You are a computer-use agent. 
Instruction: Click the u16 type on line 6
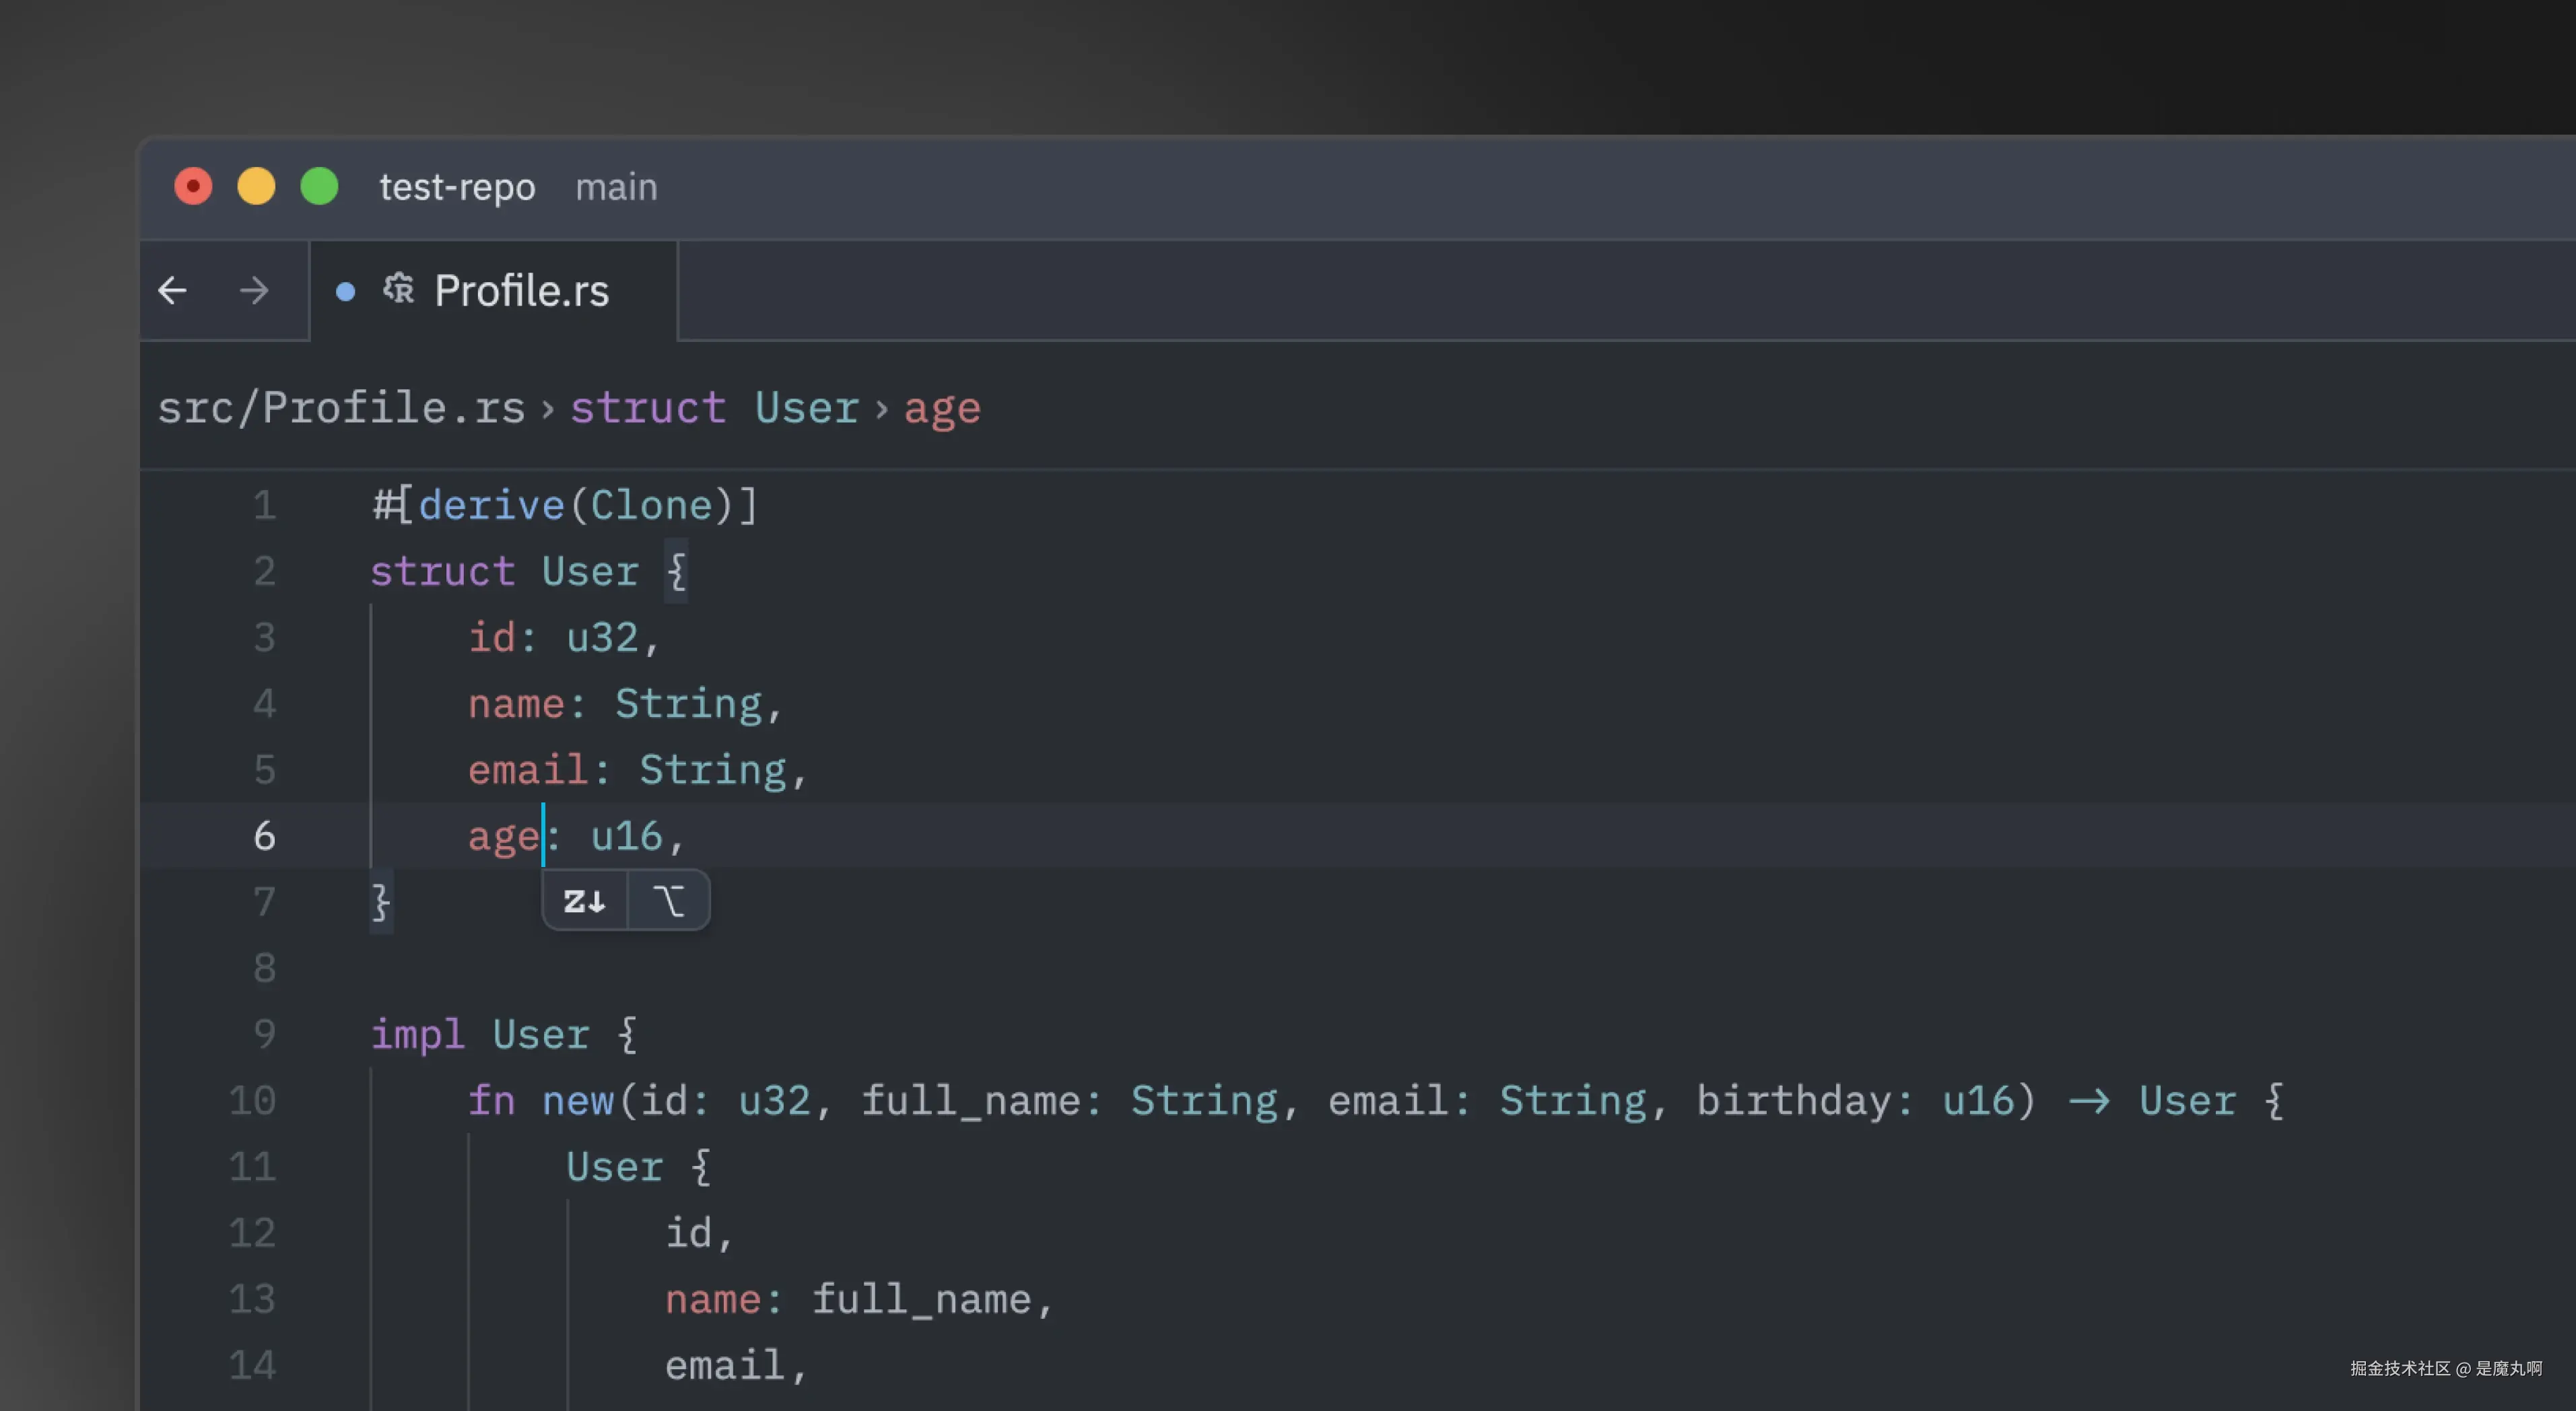coord(626,836)
